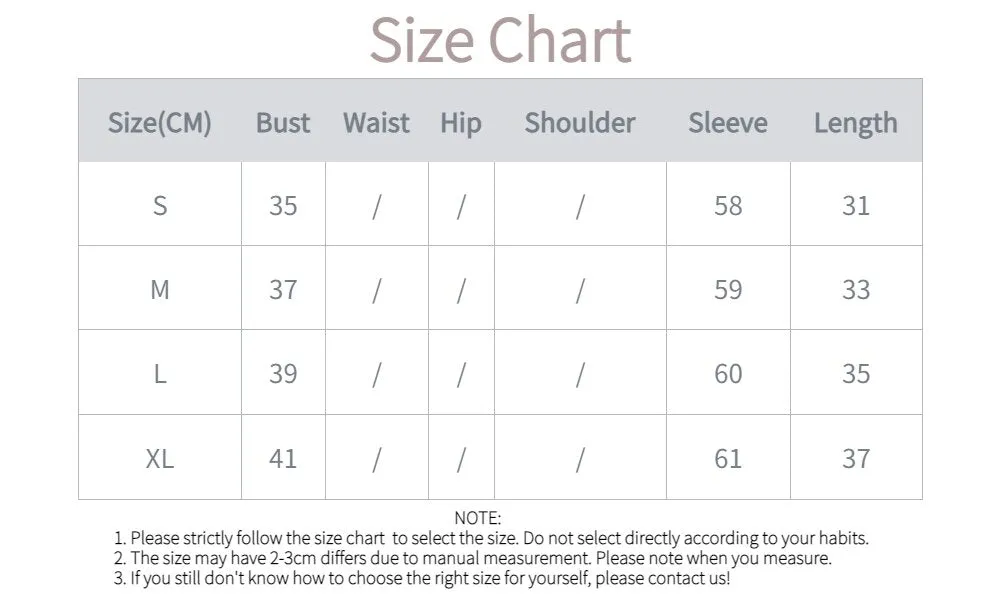Image resolution: width=1000 pixels, height=600 pixels.
Task: Click bust value 41 for size XL
Action: [283, 458]
